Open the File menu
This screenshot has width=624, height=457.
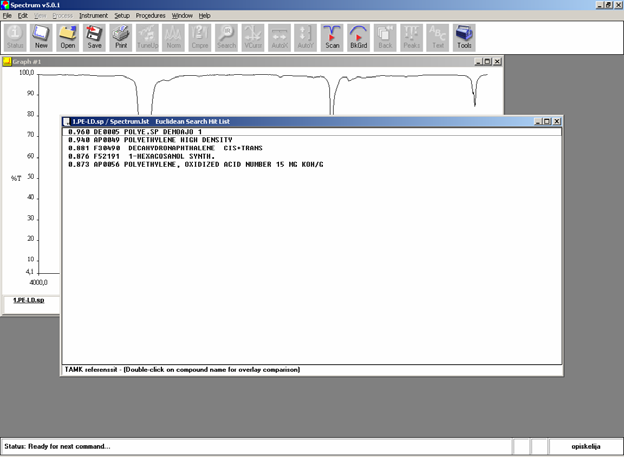point(7,16)
